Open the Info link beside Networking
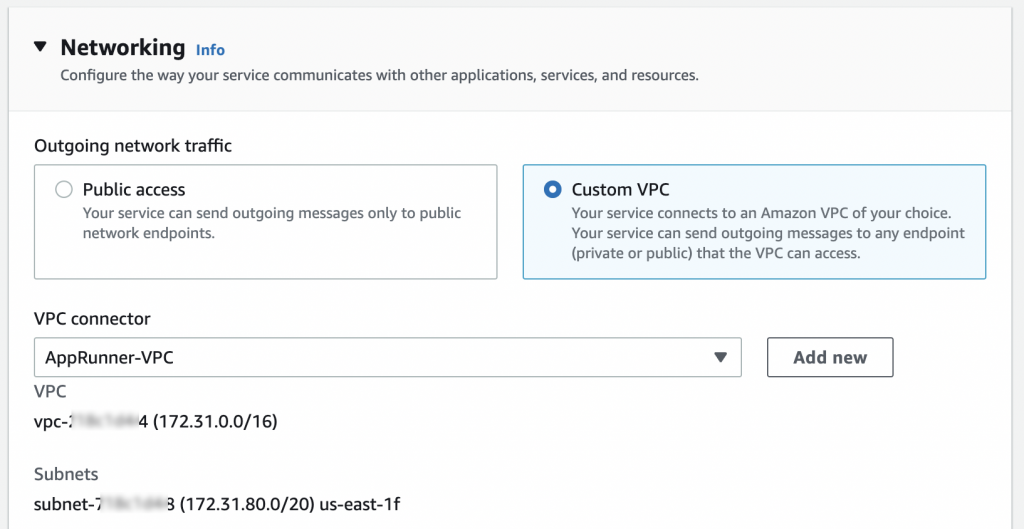1024x529 pixels. coord(210,50)
